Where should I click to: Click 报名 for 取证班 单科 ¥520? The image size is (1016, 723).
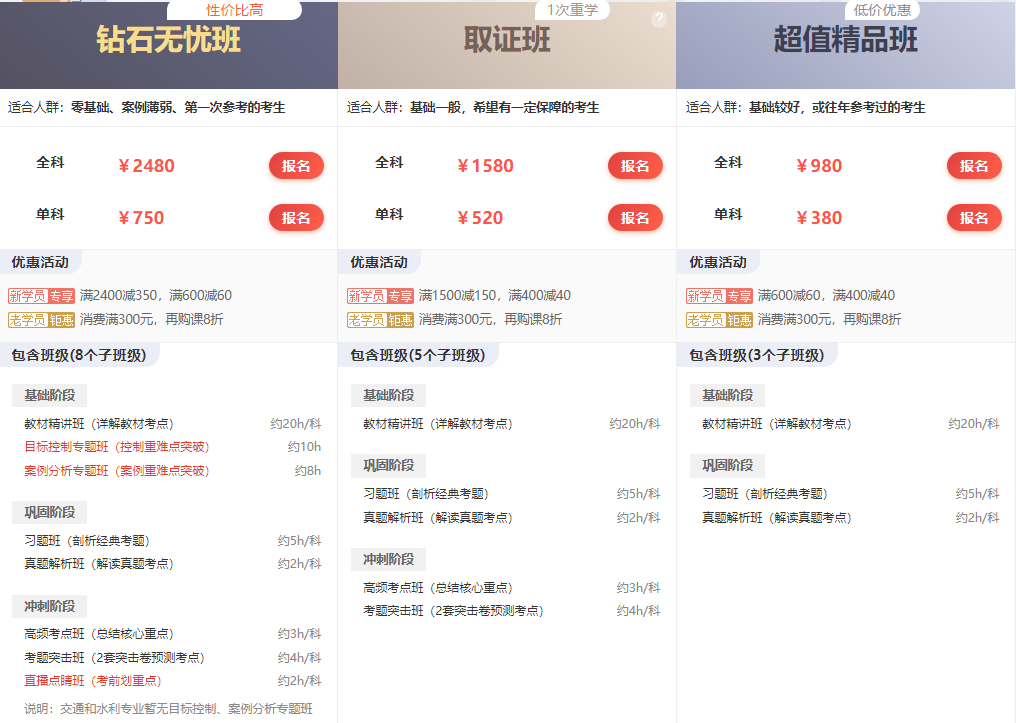coord(635,218)
